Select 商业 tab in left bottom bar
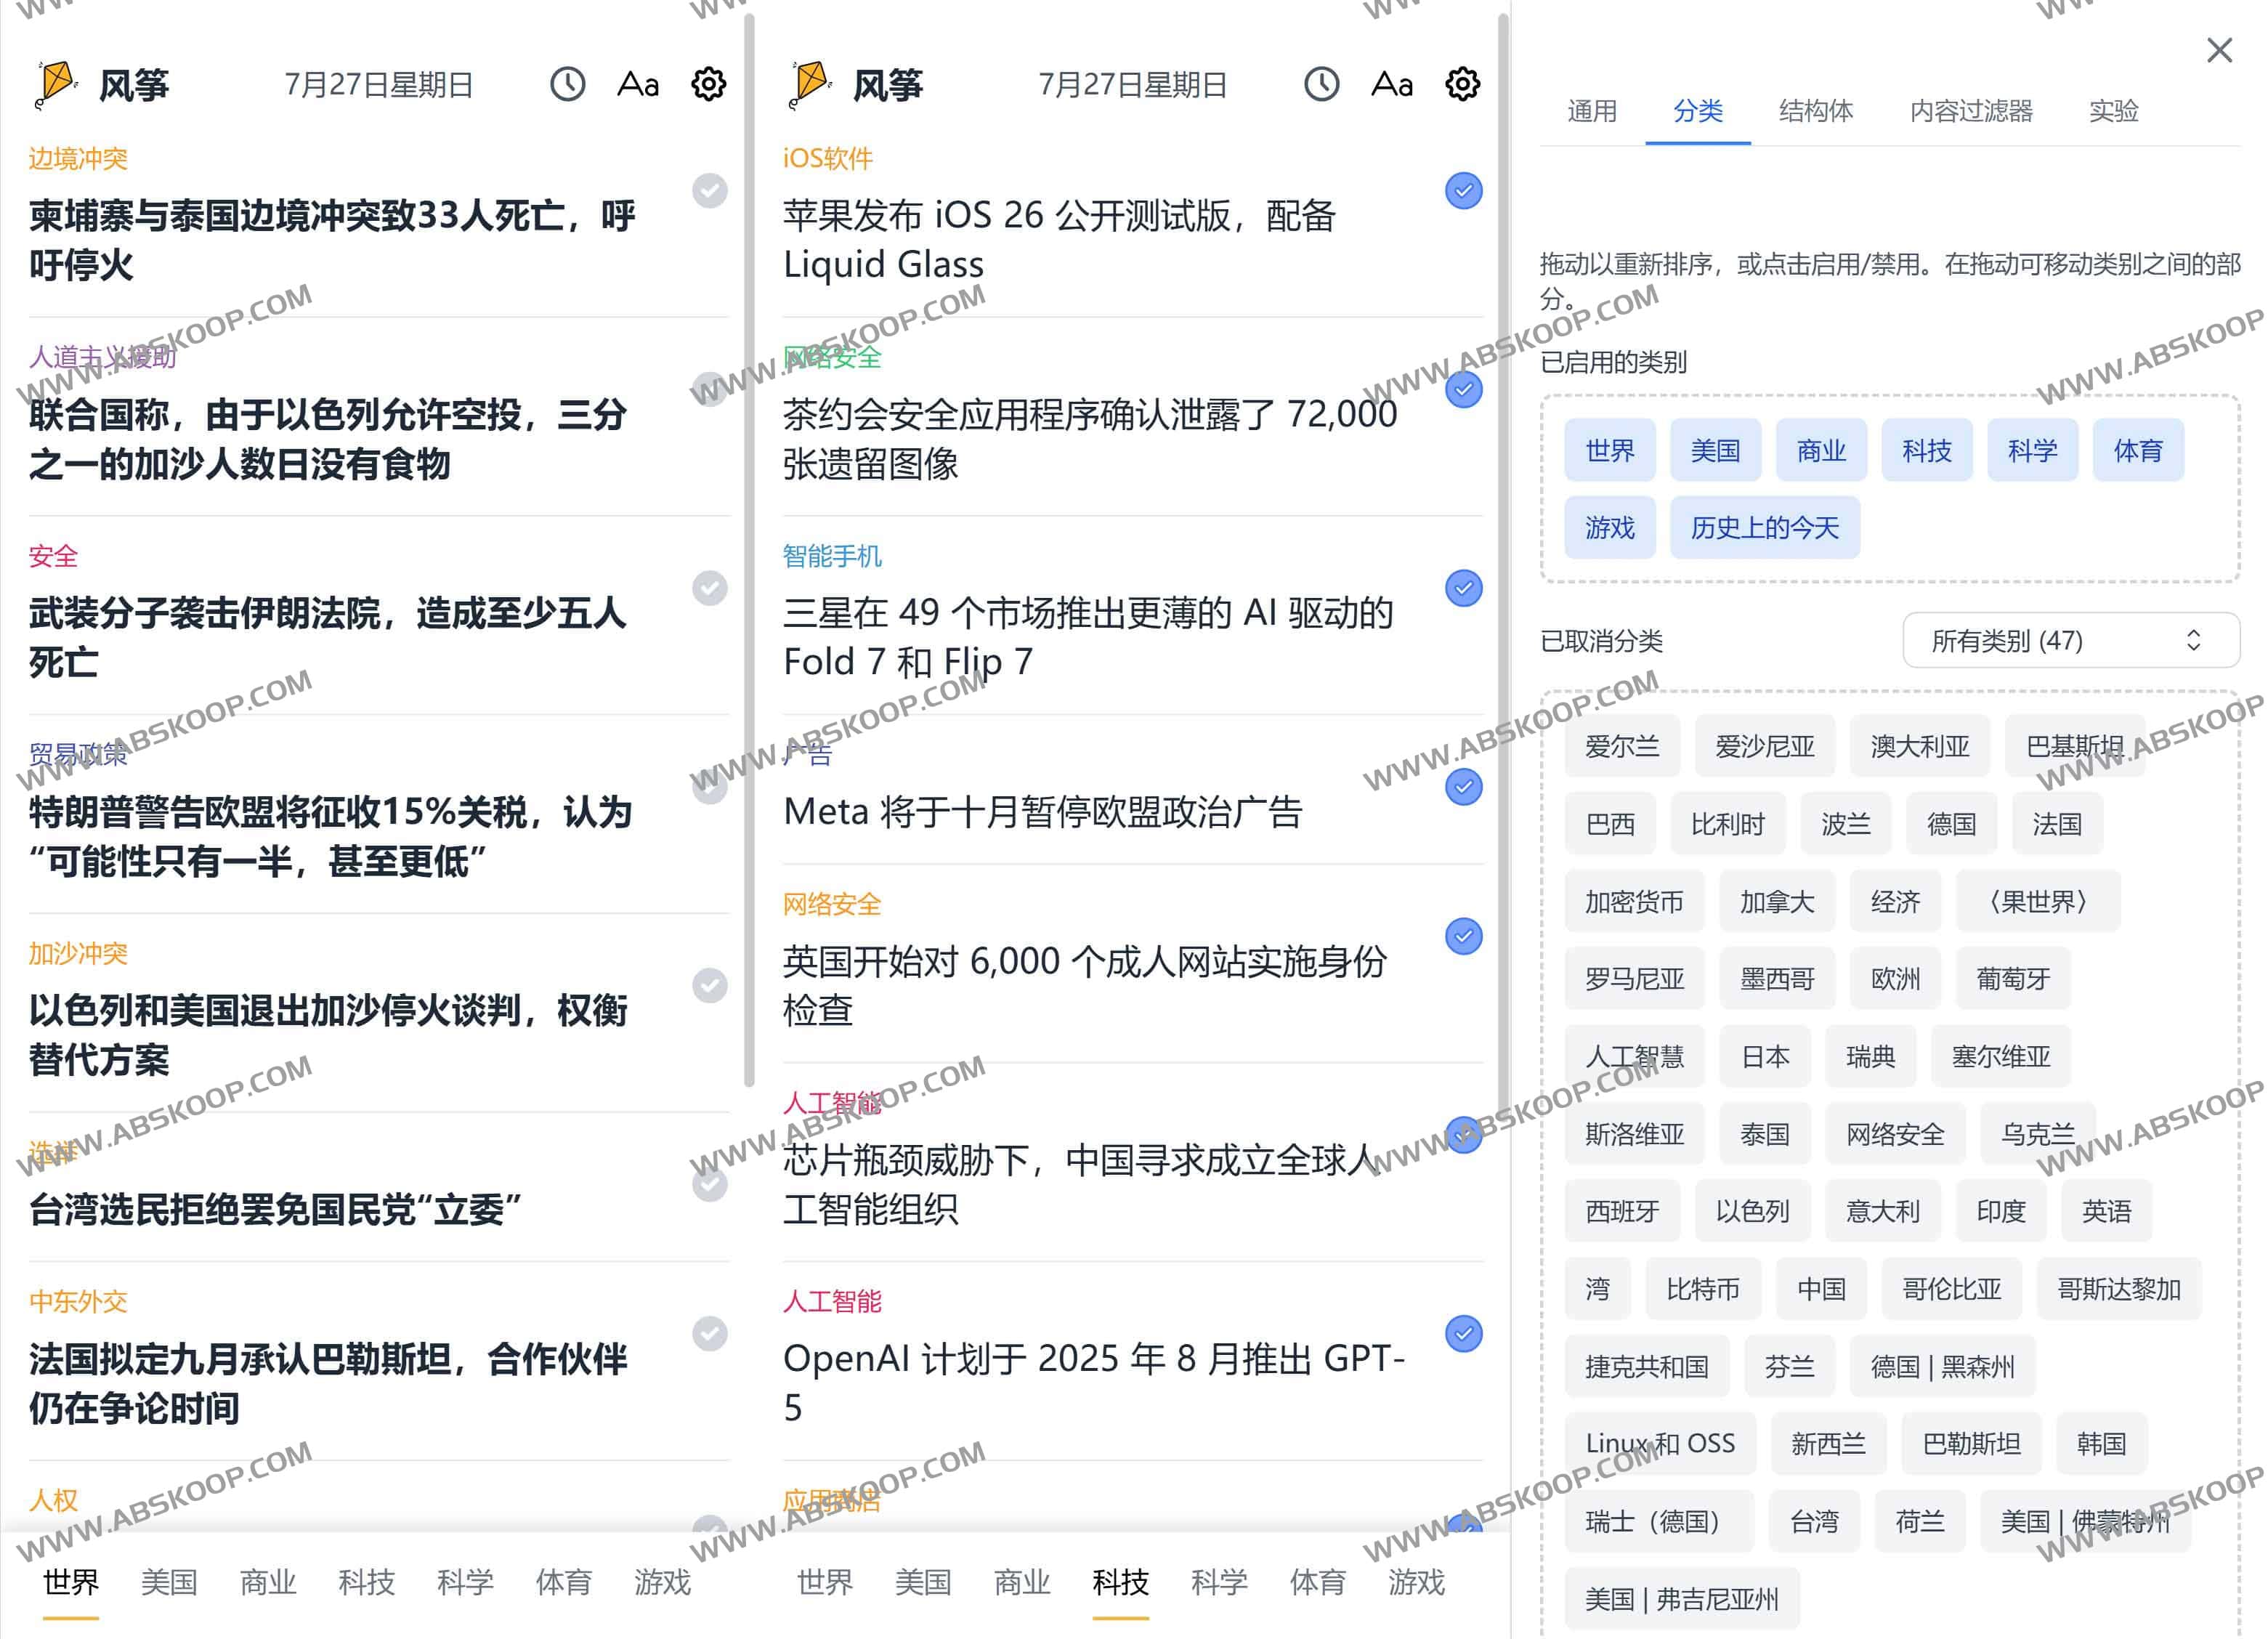The height and width of the screenshot is (1639, 2268). pyautogui.click(x=267, y=1582)
